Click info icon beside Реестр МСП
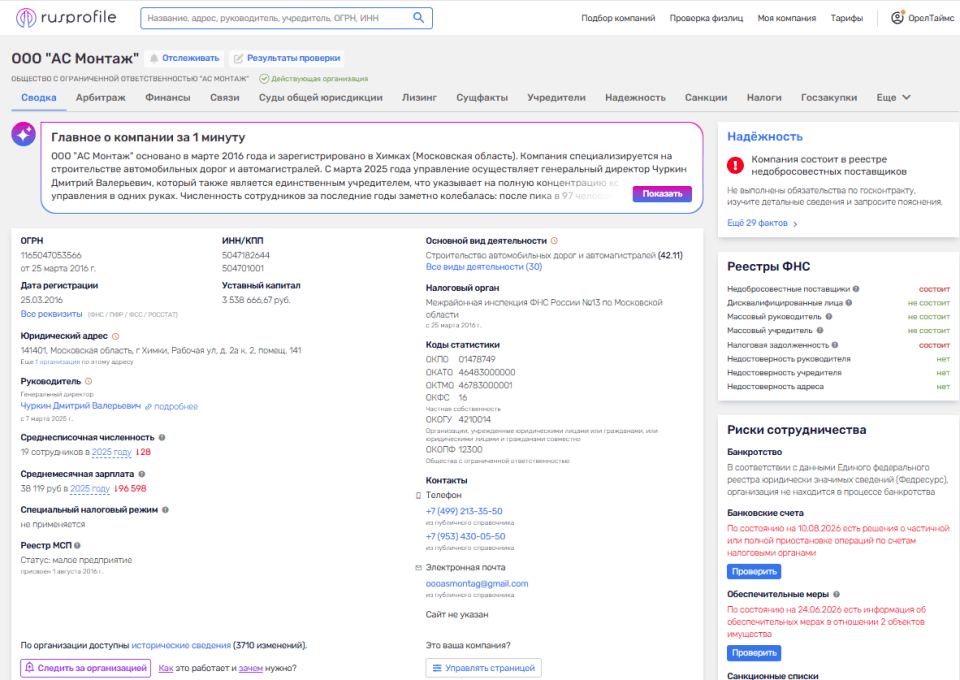This screenshot has width=960, height=680. tap(77, 545)
